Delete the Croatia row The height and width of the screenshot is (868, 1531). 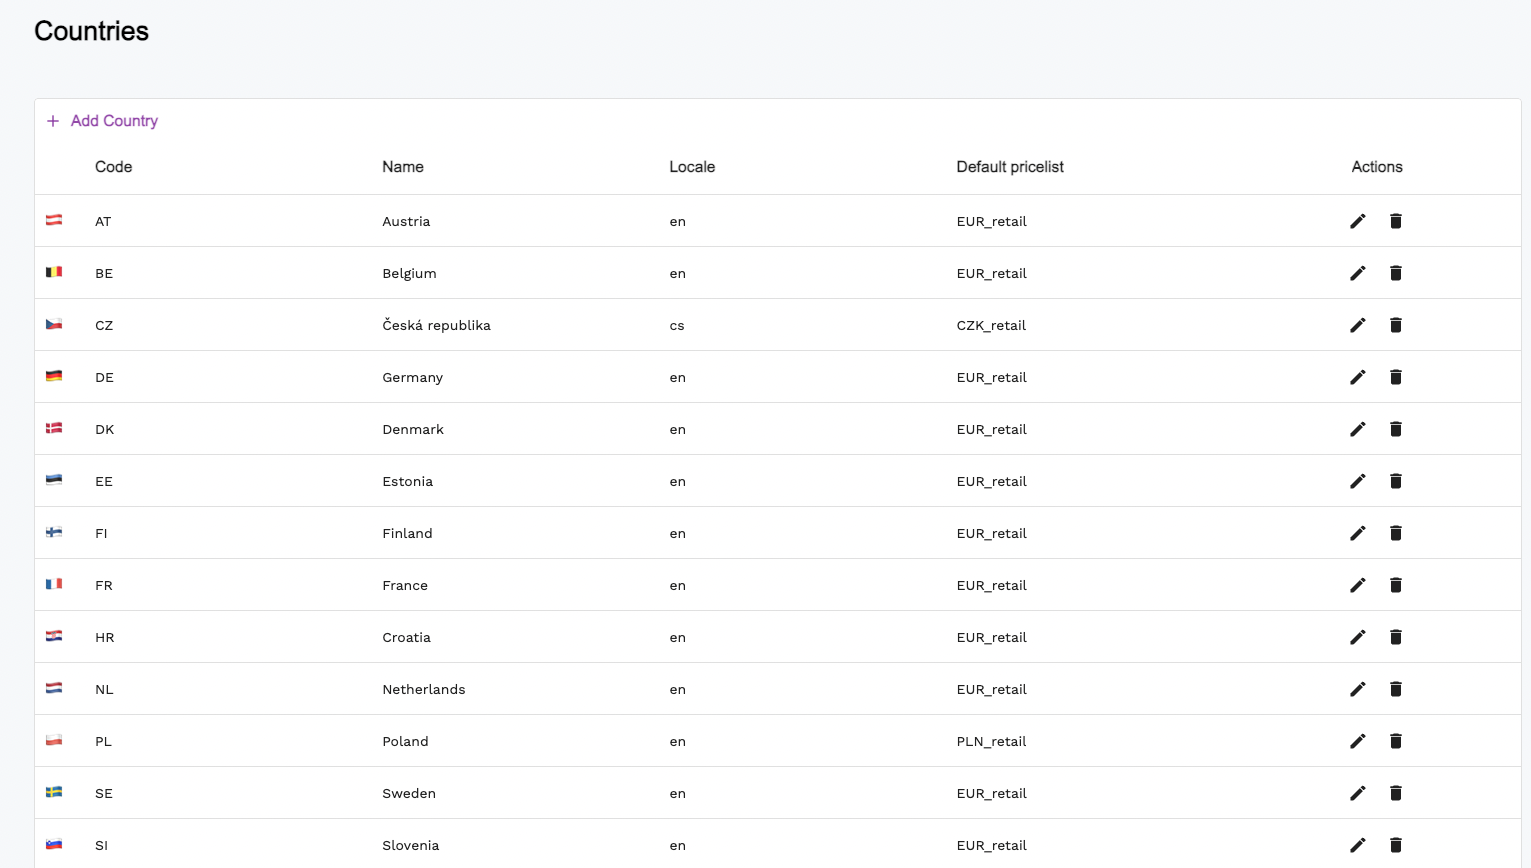pyautogui.click(x=1396, y=637)
